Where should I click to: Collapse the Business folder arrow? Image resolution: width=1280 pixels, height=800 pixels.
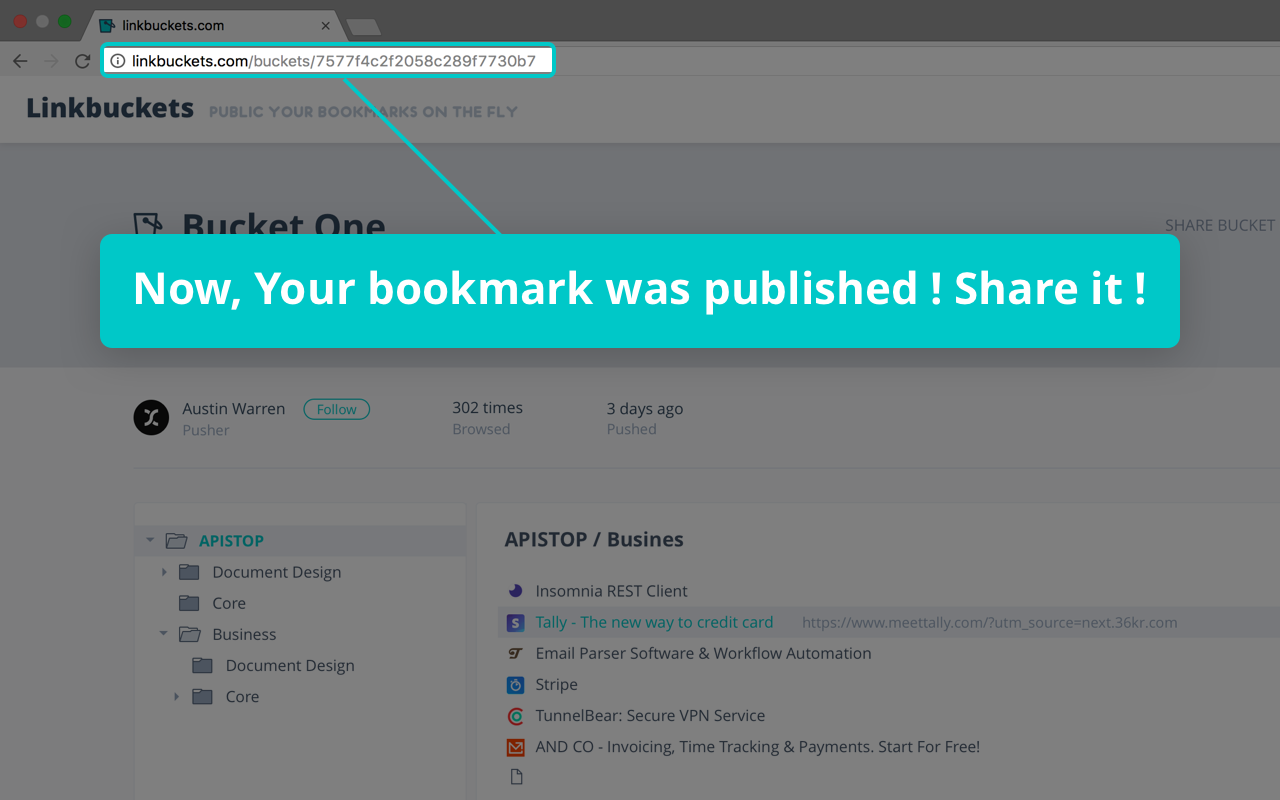tap(163, 634)
